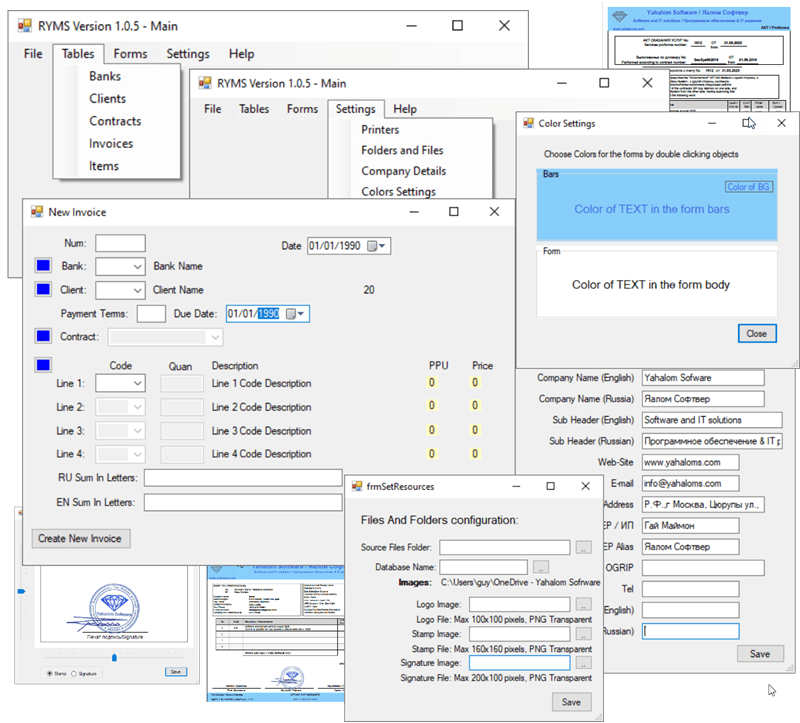Save the company details form
The image size is (800, 723).
(760, 654)
